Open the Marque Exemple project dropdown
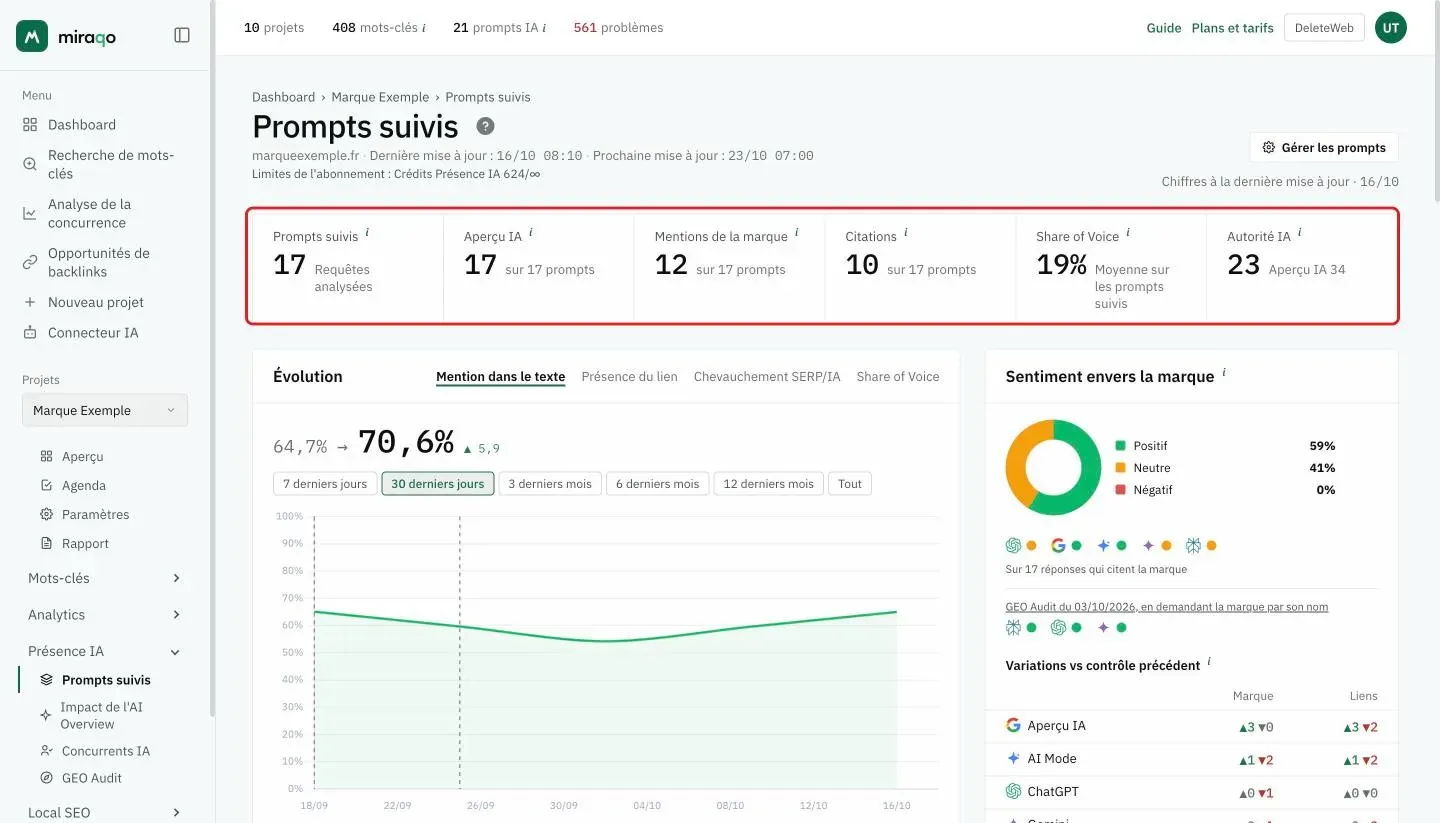This screenshot has width=1440, height=823. 105,410
